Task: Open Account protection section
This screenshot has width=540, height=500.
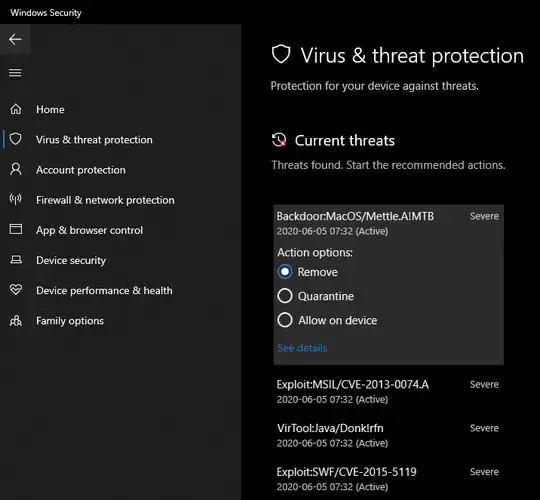Action: pyautogui.click(x=81, y=170)
